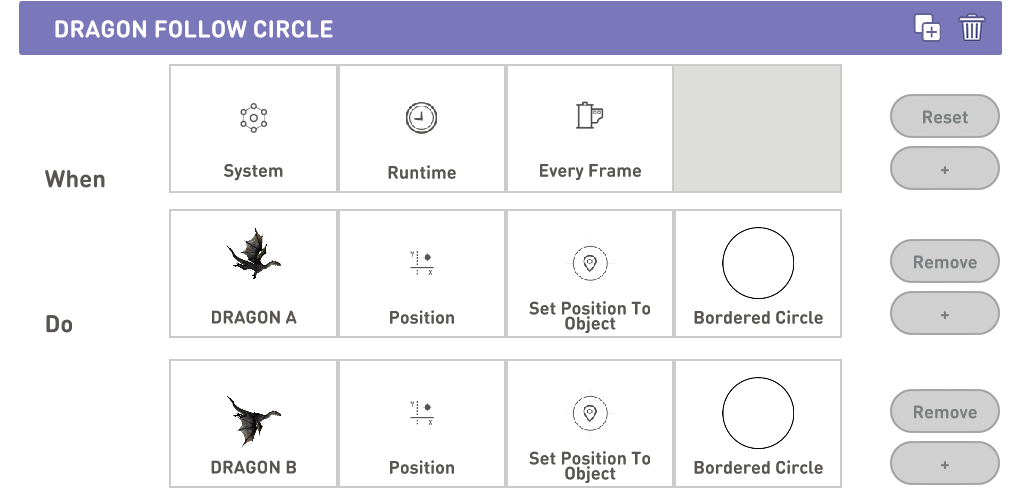Screen dimensions: 1020x502
Task: Select the System condition tile
Action: 253,128
